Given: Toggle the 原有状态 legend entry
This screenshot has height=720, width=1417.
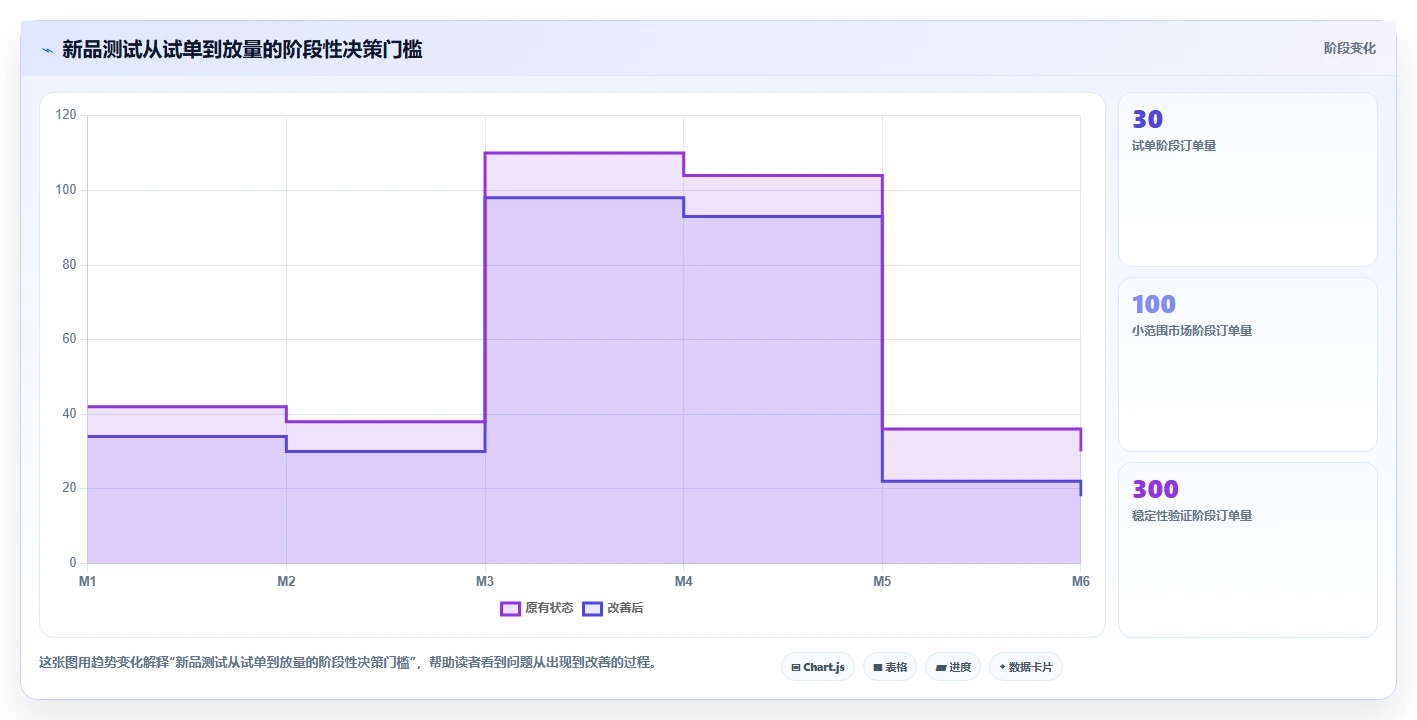Looking at the screenshot, I should pyautogui.click(x=537, y=608).
